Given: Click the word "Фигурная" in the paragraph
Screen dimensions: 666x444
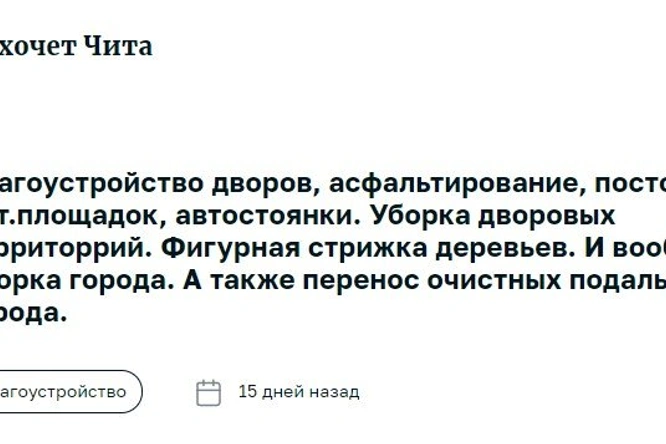Looking at the screenshot, I should 221,248.
